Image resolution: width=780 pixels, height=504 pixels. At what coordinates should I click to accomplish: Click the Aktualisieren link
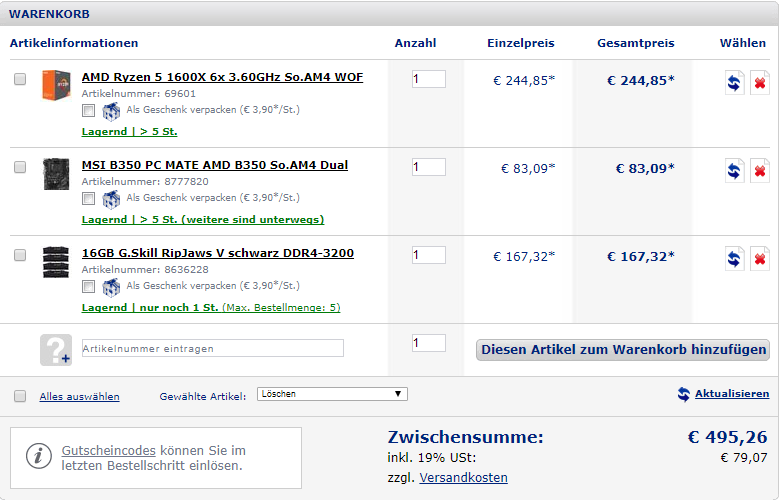[732, 394]
